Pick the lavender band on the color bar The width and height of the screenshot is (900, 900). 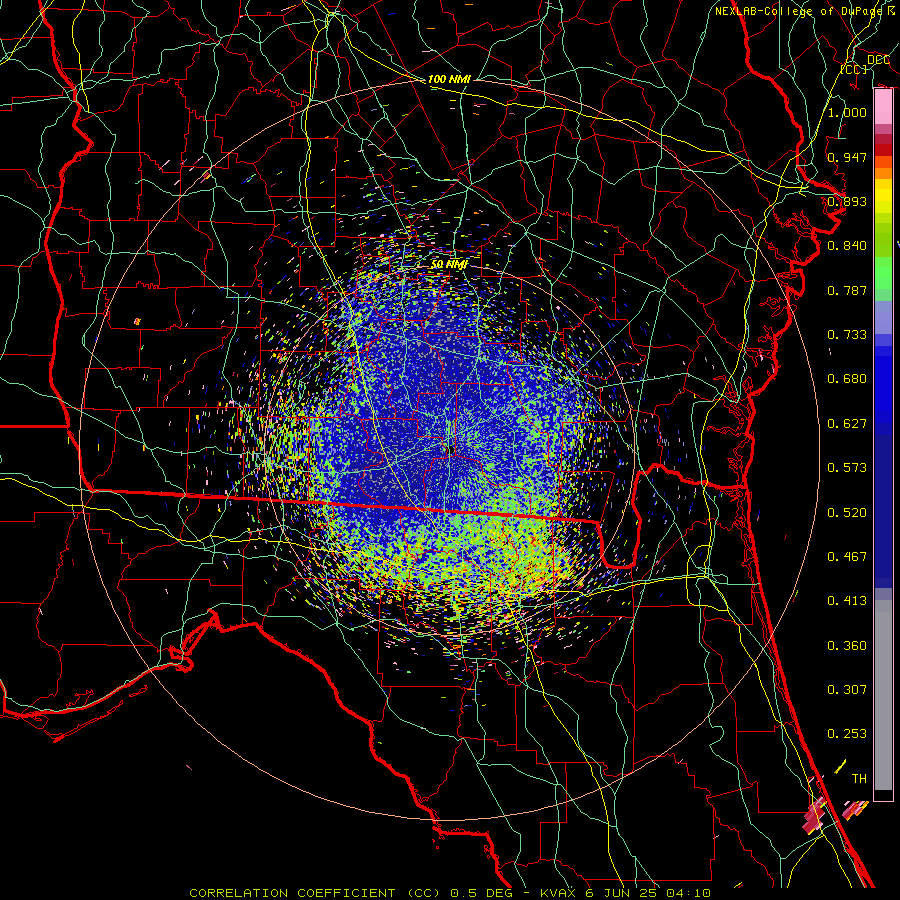883,317
